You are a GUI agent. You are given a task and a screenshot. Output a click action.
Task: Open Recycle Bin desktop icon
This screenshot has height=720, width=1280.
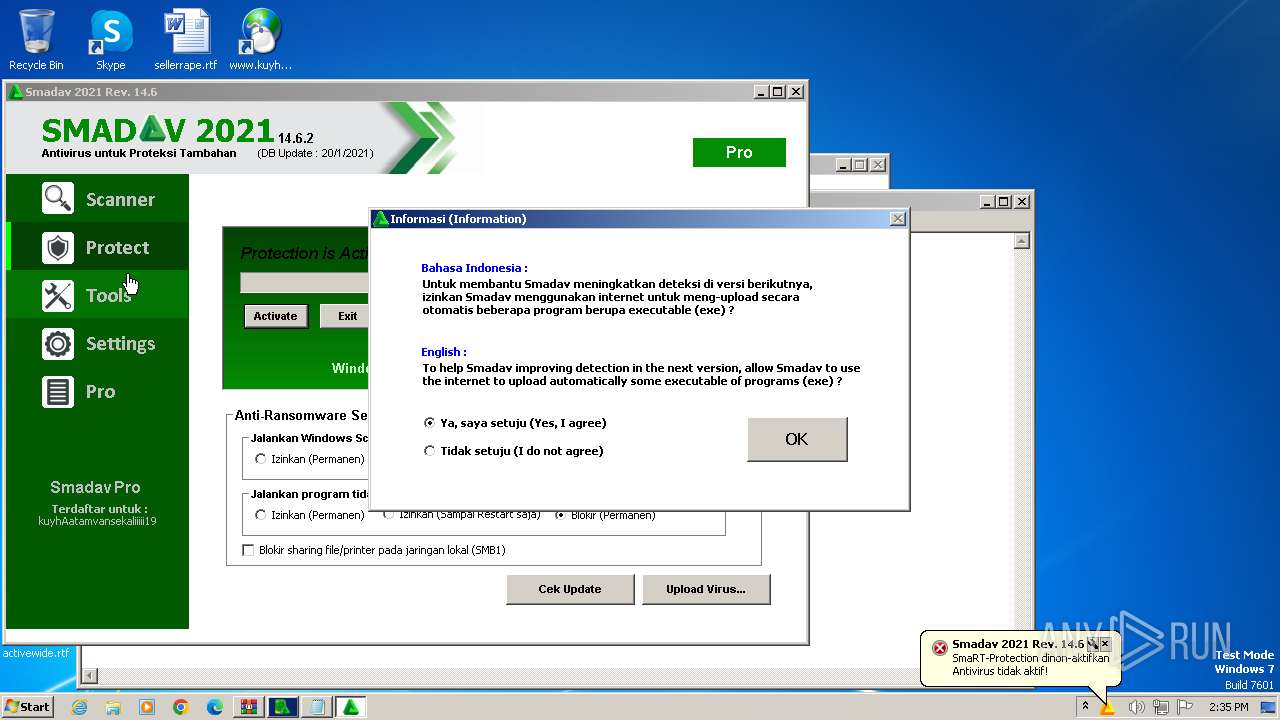36,40
